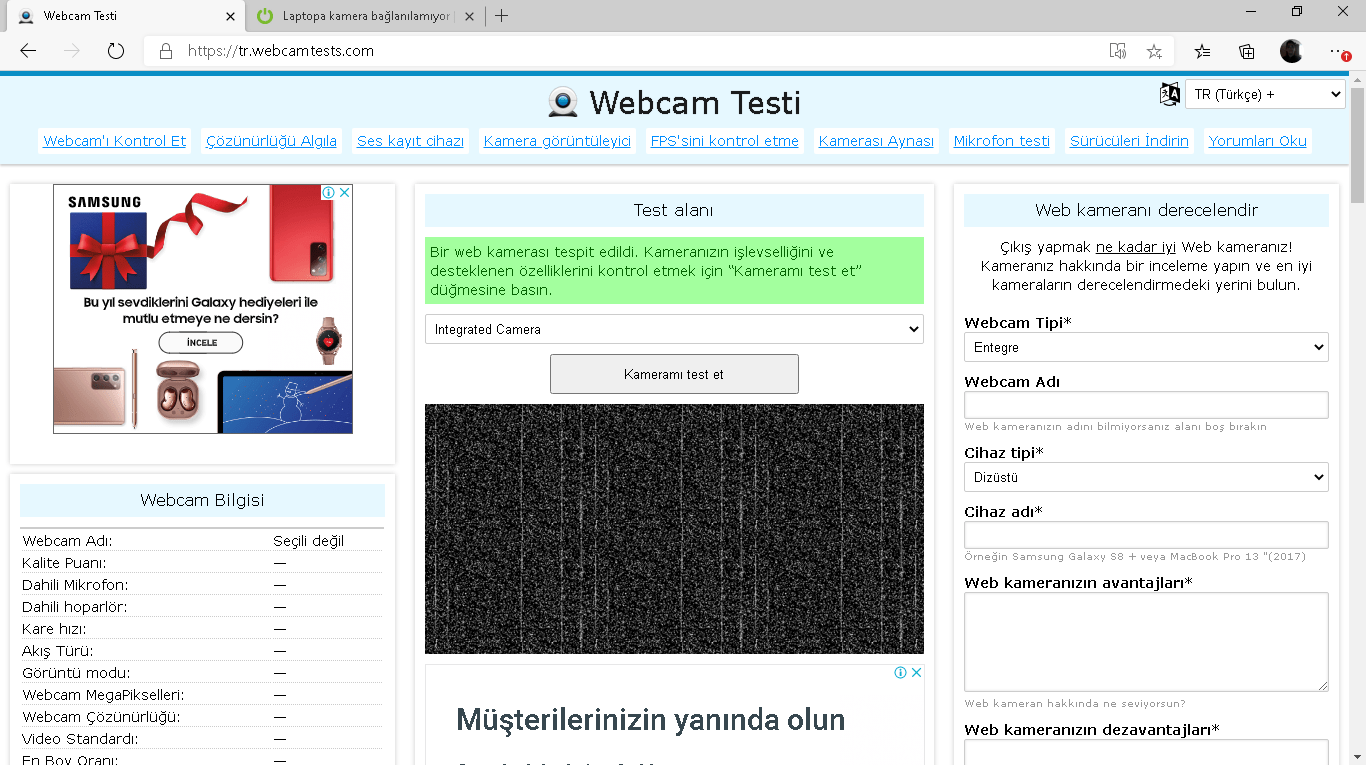Click the Dahili hoparlör: row label
Viewport: 1366px width, 765px height.
click(x=74, y=607)
